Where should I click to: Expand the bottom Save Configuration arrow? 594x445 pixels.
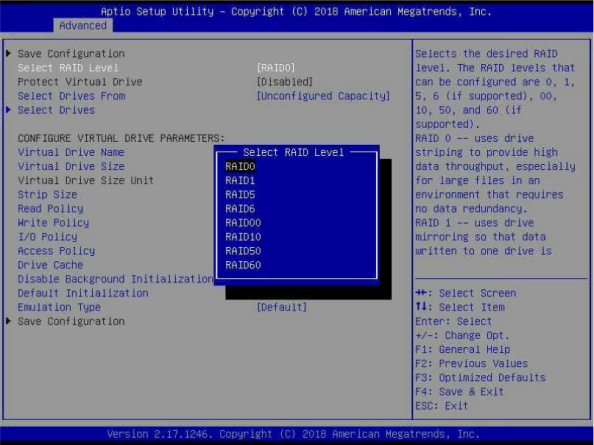(9, 321)
